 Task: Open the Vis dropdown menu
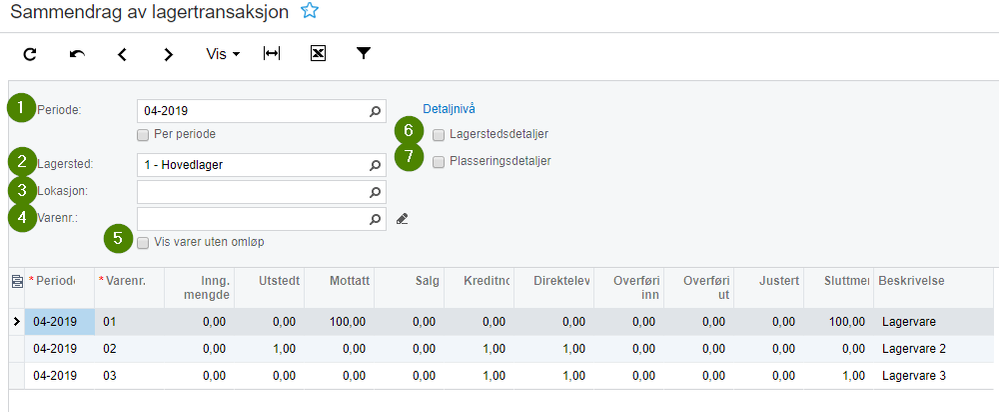pyautogui.click(x=223, y=55)
